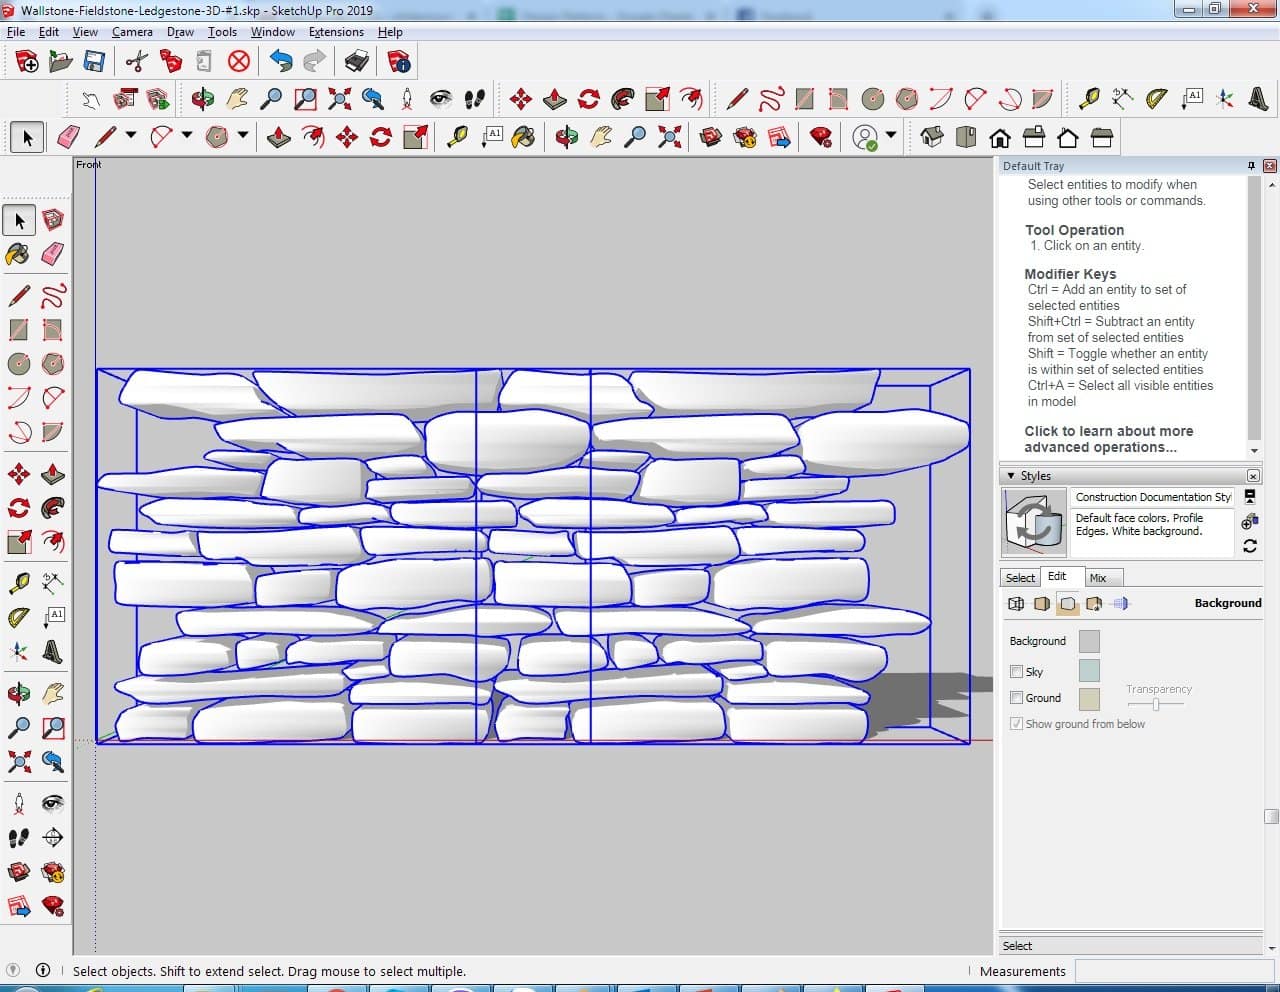This screenshot has width=1280, height=992.
Task: Open the Extensions menu
Action: pos(336,32)
